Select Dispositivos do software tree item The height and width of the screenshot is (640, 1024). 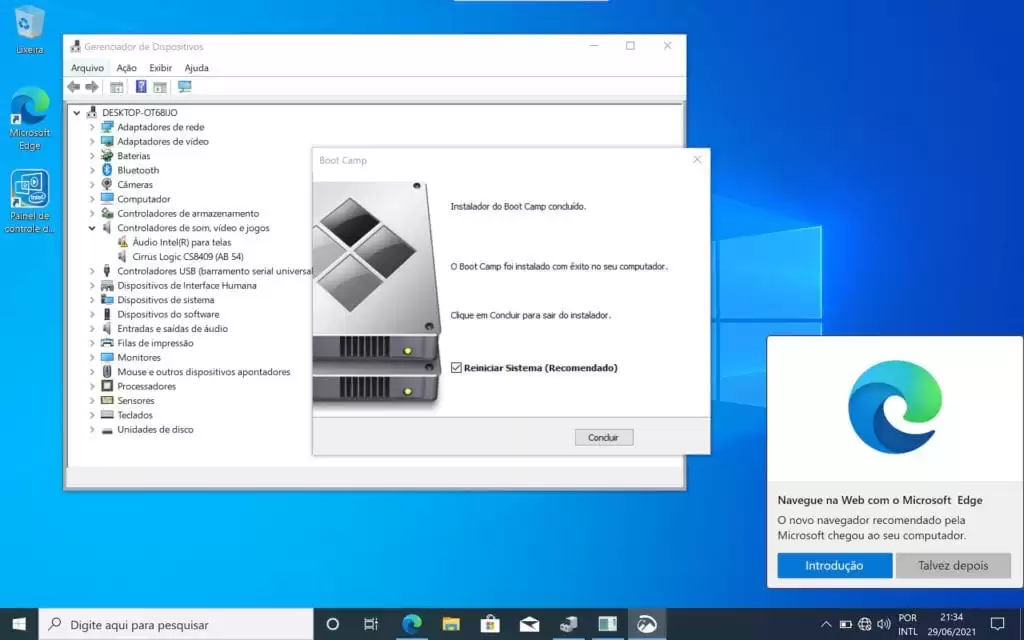[168, 314]
